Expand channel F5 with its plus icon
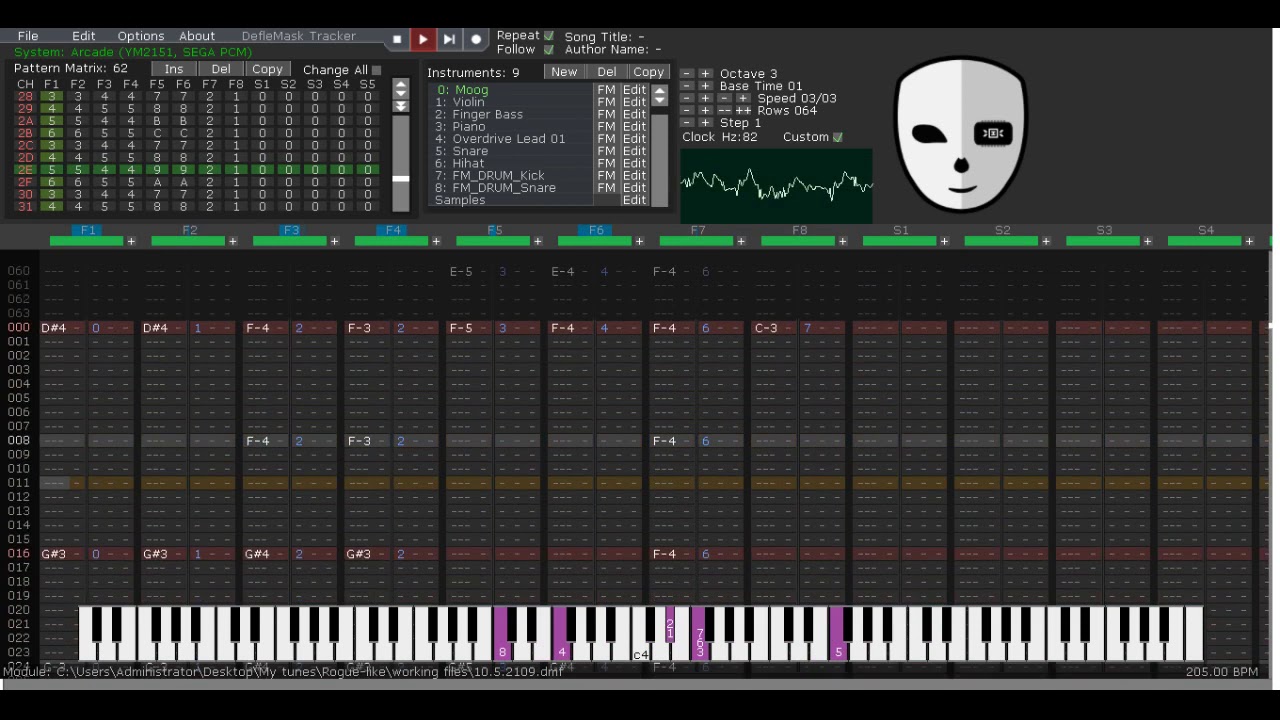 click(538, 241)
